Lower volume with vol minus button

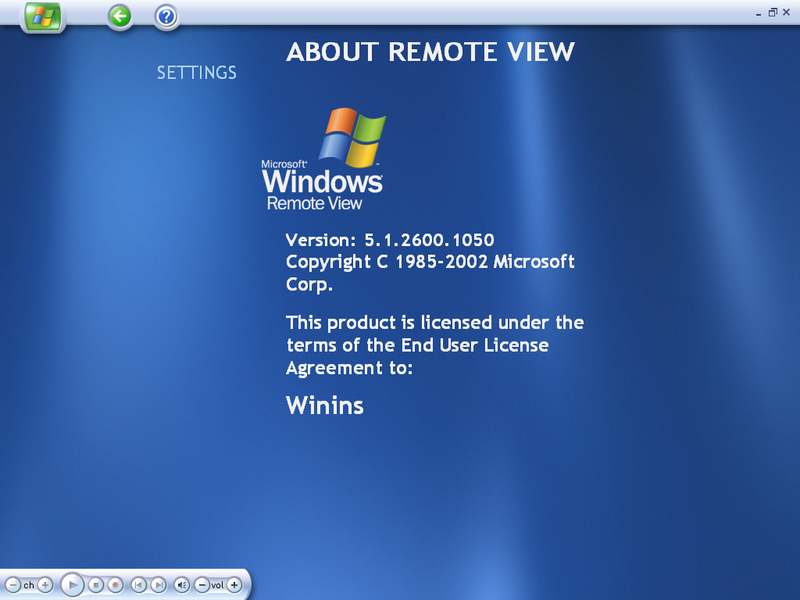pyautogui.click(x=202, y=585)
